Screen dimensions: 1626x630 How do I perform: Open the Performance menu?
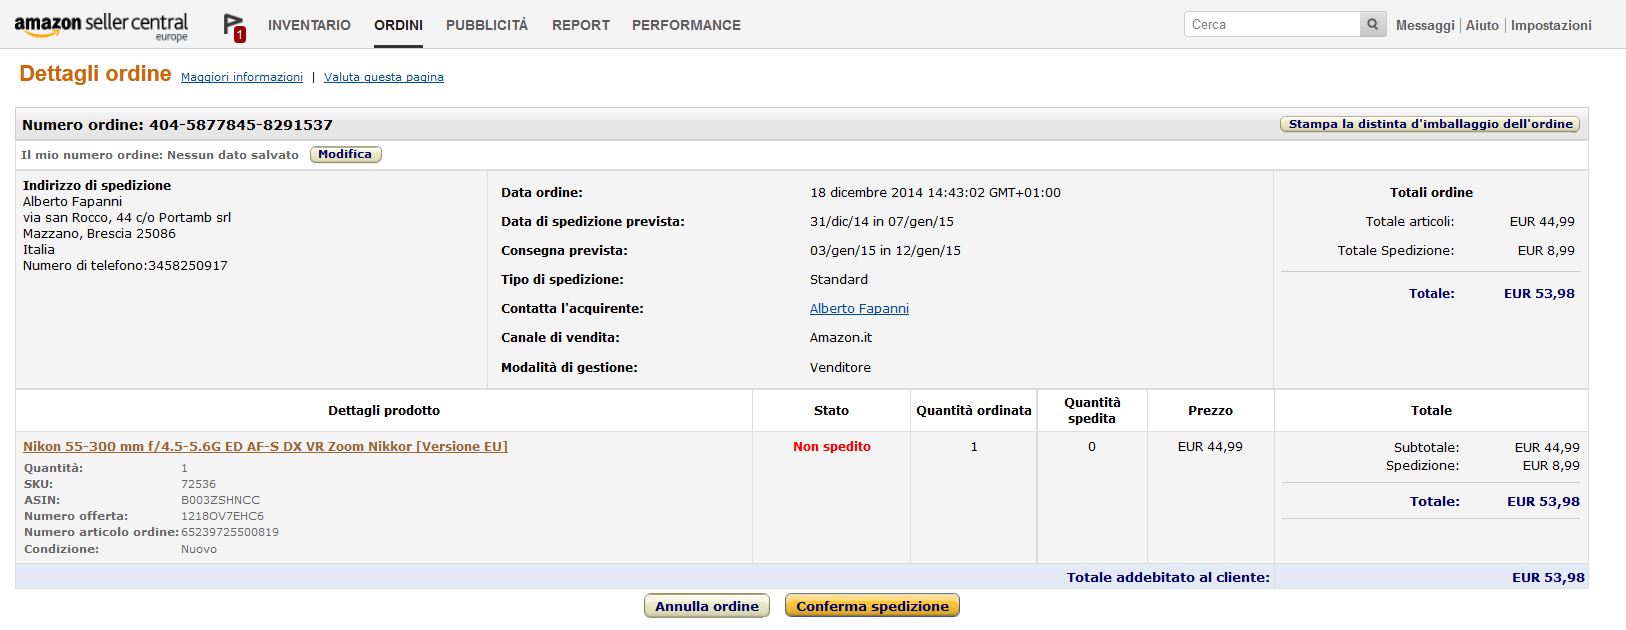[x=686, y=25]
